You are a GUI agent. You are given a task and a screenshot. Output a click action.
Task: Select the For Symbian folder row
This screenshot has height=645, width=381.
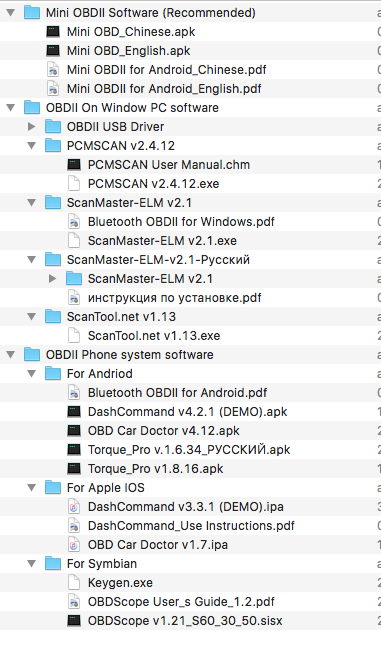point(190,564)
